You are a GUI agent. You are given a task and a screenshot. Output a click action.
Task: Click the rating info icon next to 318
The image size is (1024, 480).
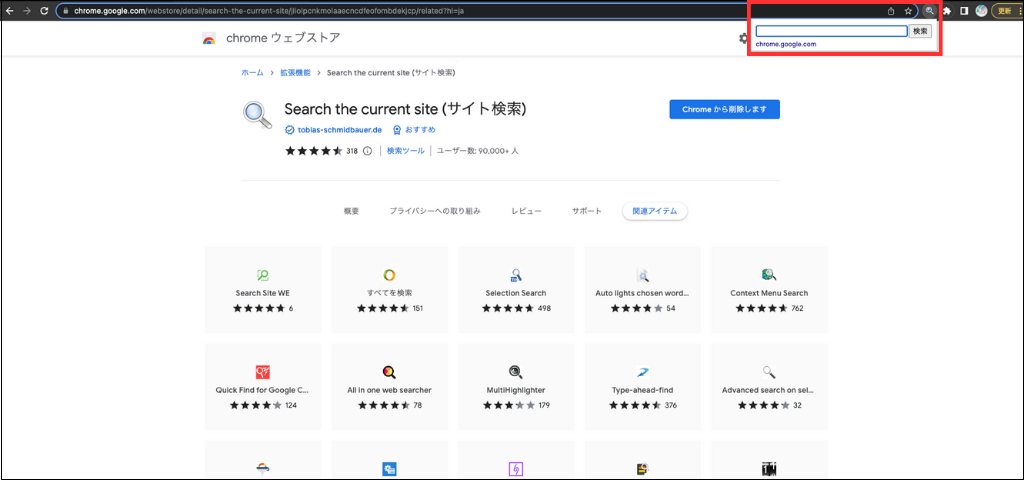point(367,151)
